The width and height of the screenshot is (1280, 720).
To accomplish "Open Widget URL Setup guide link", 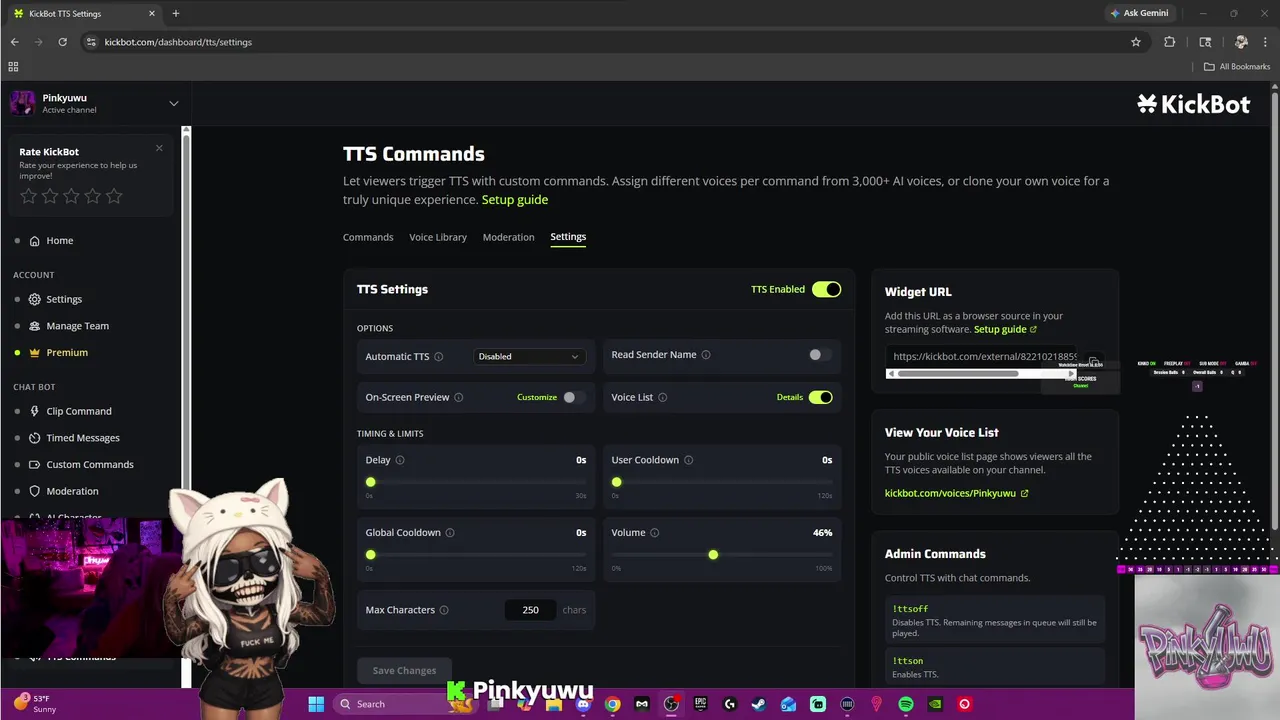I will pos(1005,330).
